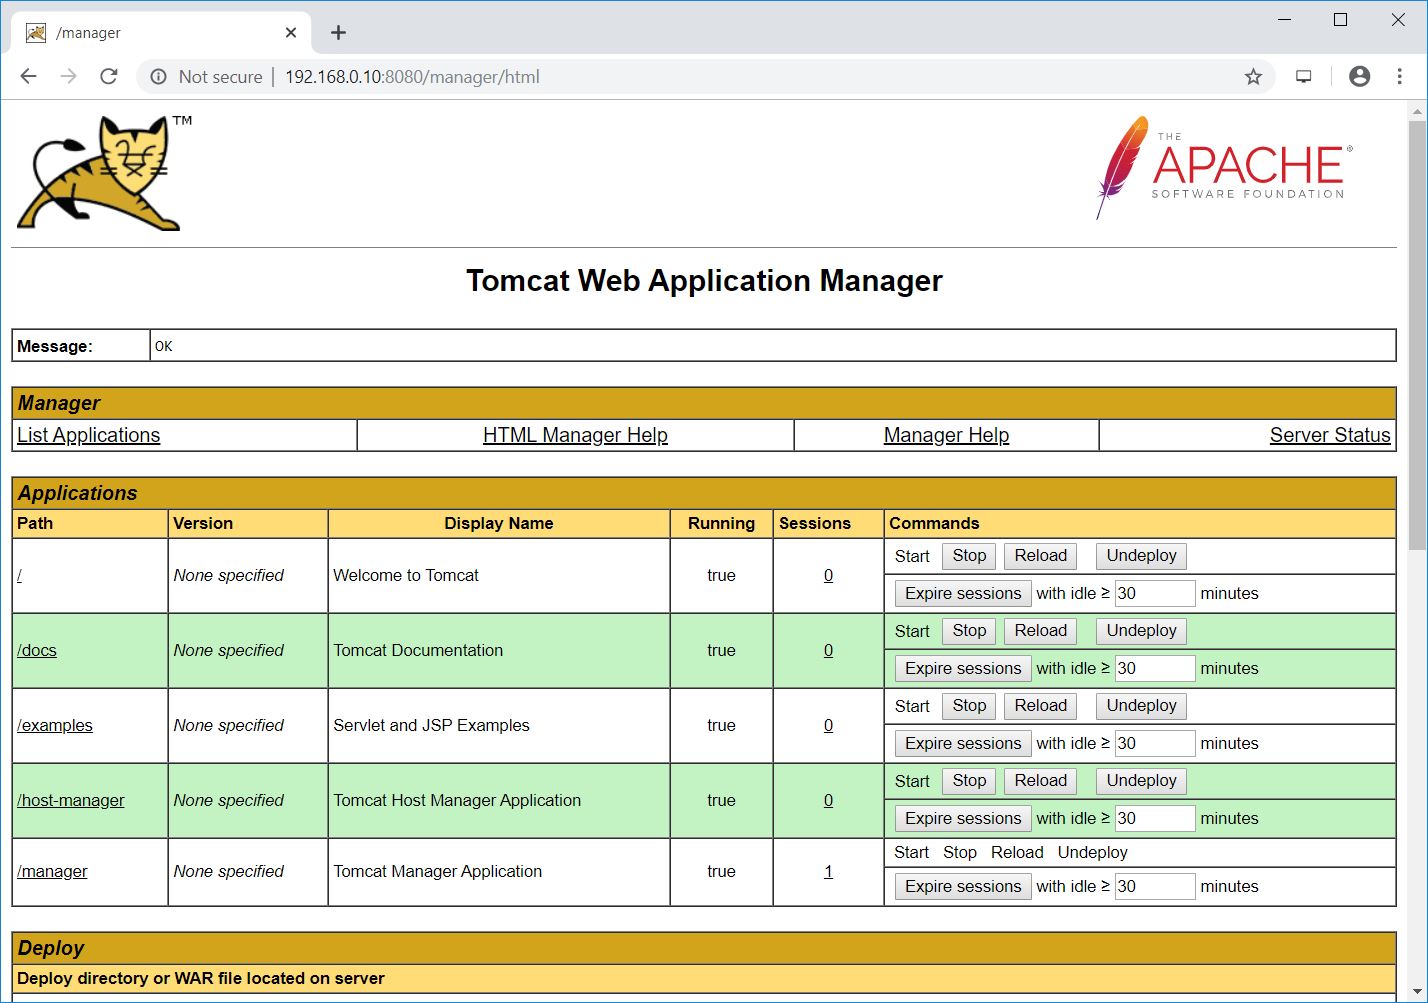Click idle minutes field for root application
The width and height of the screenshot is (1428, 1003).
coord(1155,593)
